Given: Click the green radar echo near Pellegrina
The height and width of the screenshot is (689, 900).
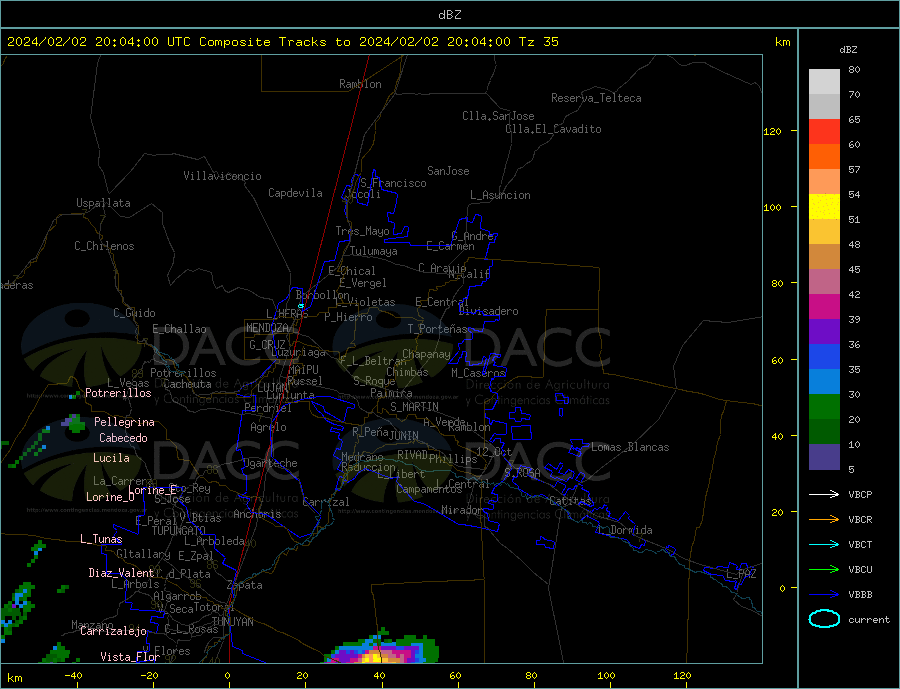Looking at the screenshot, I should pos(73,423).
